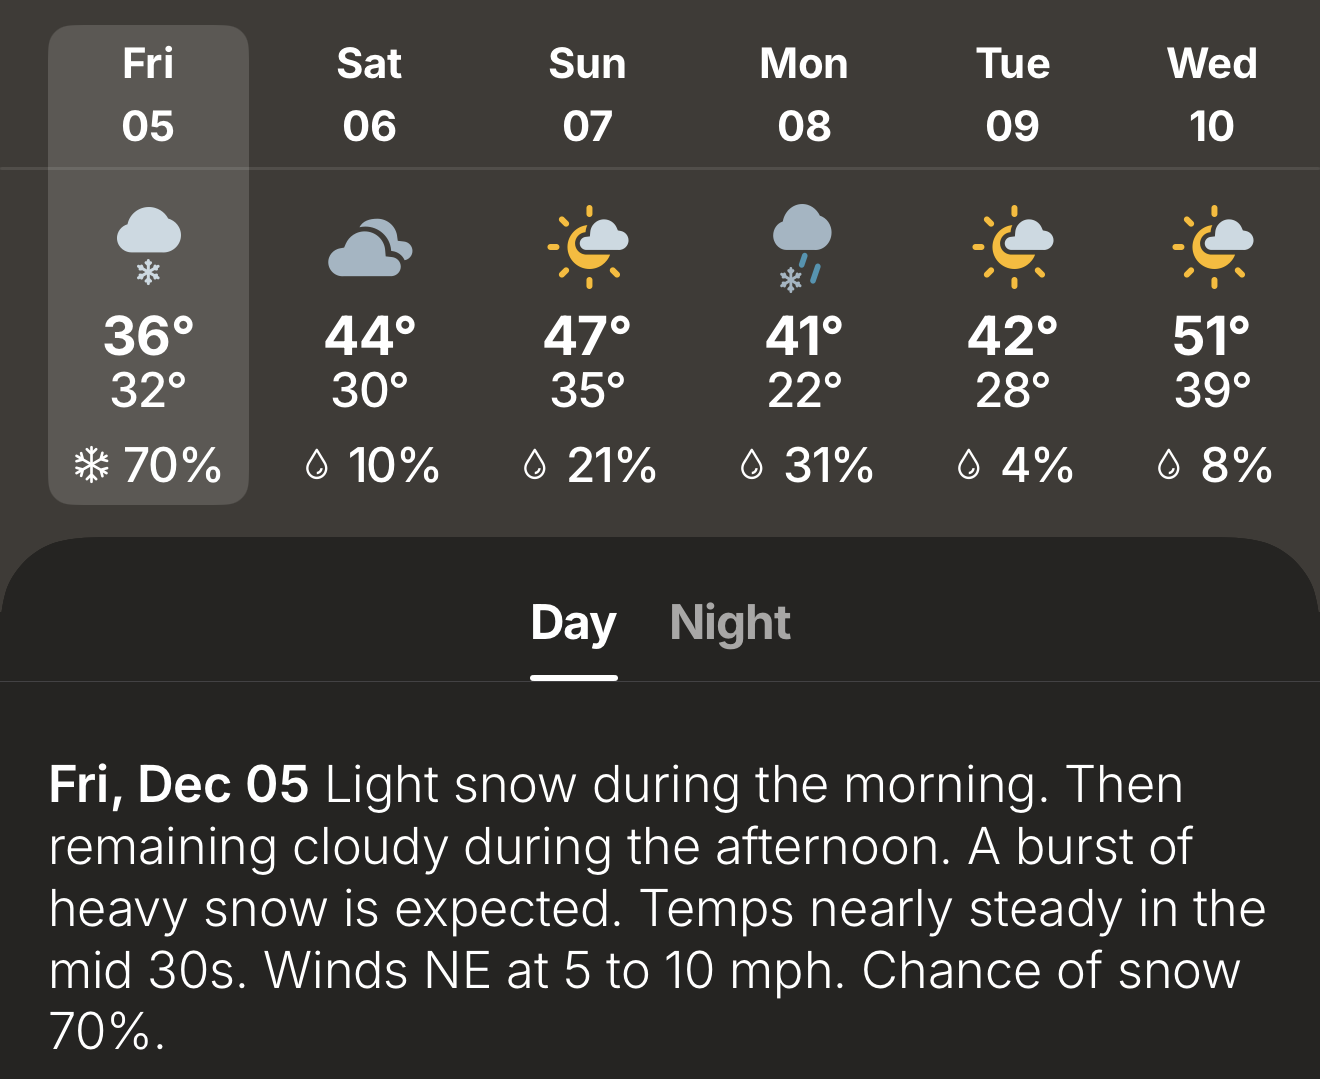Select the Day forecast tab
This screenshot has height=1079, width=1320.
pyautogui.click(x=573, y=623)
